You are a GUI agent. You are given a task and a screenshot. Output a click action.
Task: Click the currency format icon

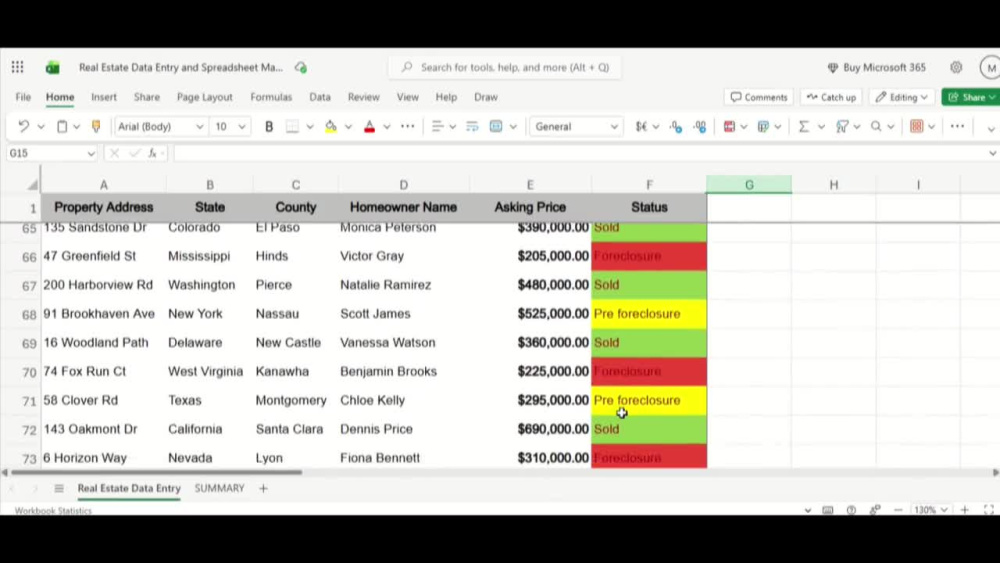pyautogui.click(x=641, y=126)
